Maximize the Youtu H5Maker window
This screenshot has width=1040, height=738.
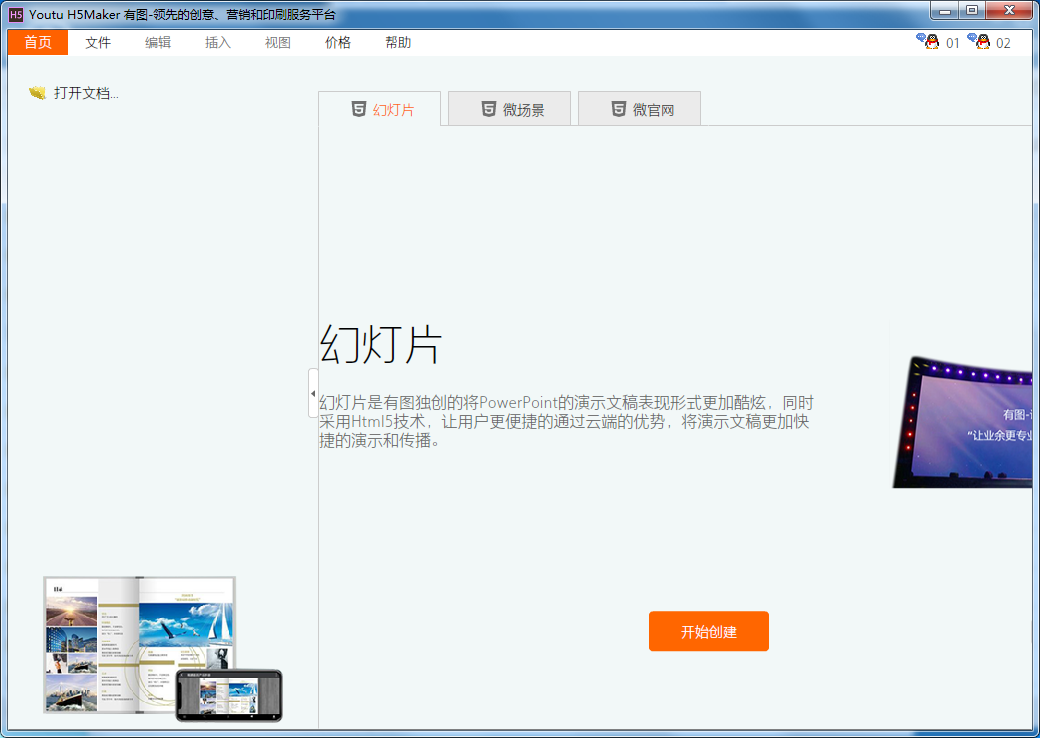click(x=972, y=11)
